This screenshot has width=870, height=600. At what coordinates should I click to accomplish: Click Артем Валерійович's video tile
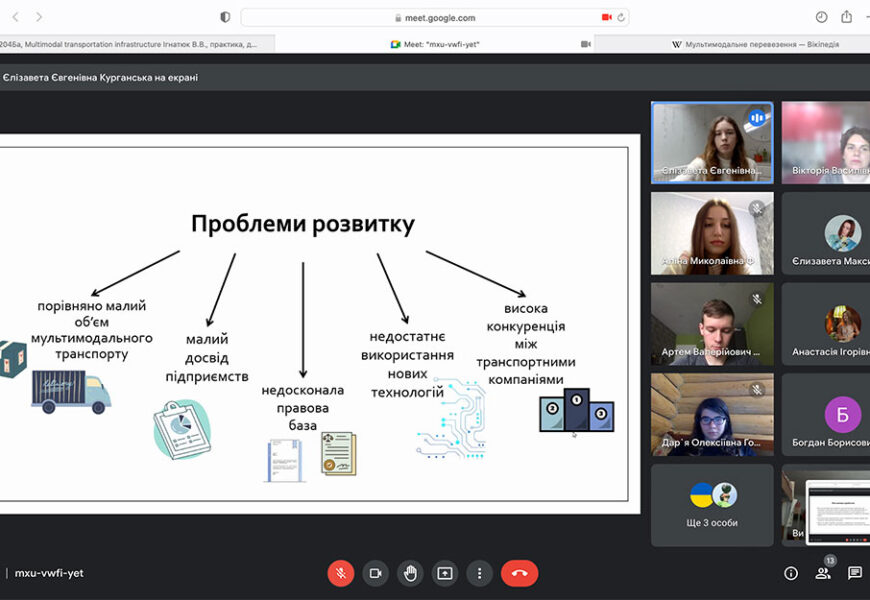pos(712,323)
